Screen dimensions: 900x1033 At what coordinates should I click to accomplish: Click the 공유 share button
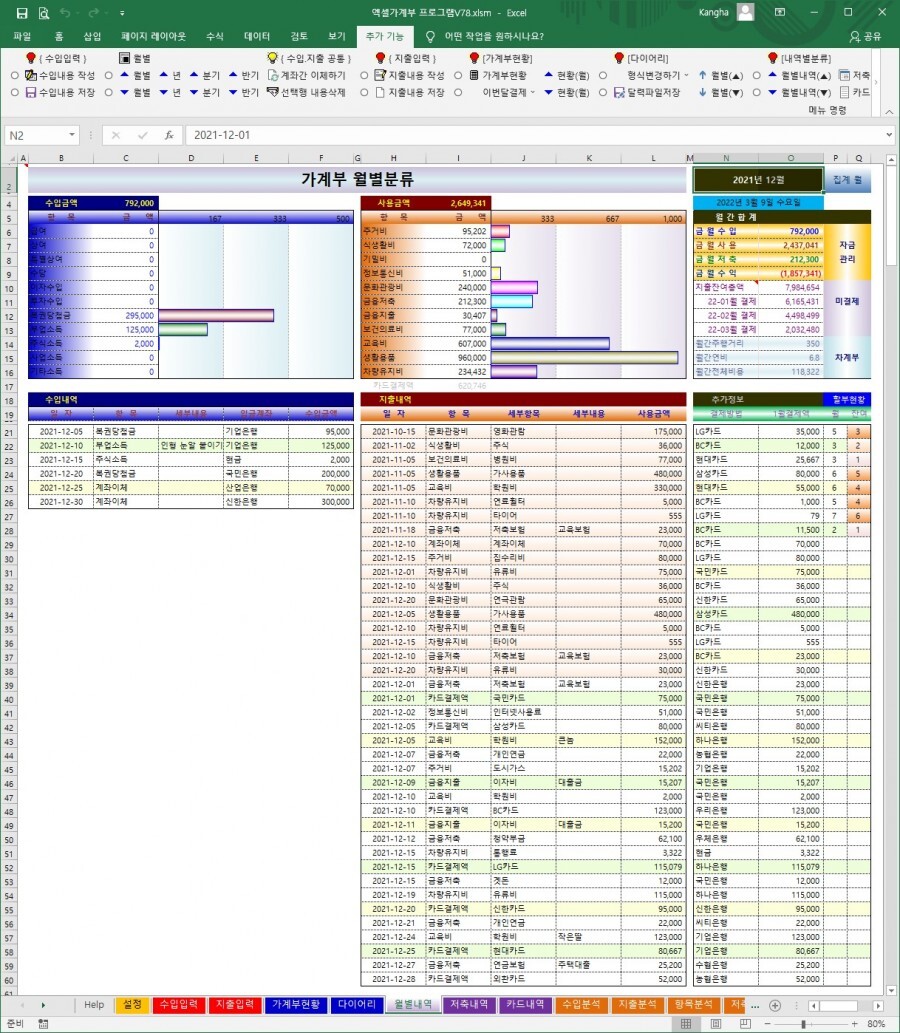point(865,36)
